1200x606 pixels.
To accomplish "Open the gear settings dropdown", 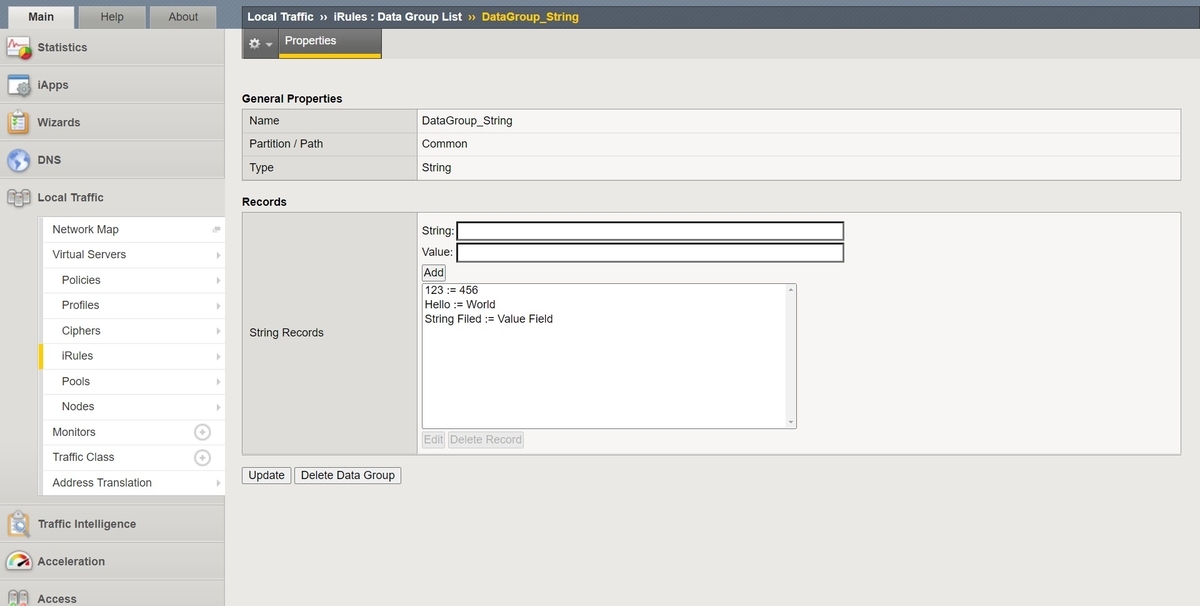I will point(260,44).
